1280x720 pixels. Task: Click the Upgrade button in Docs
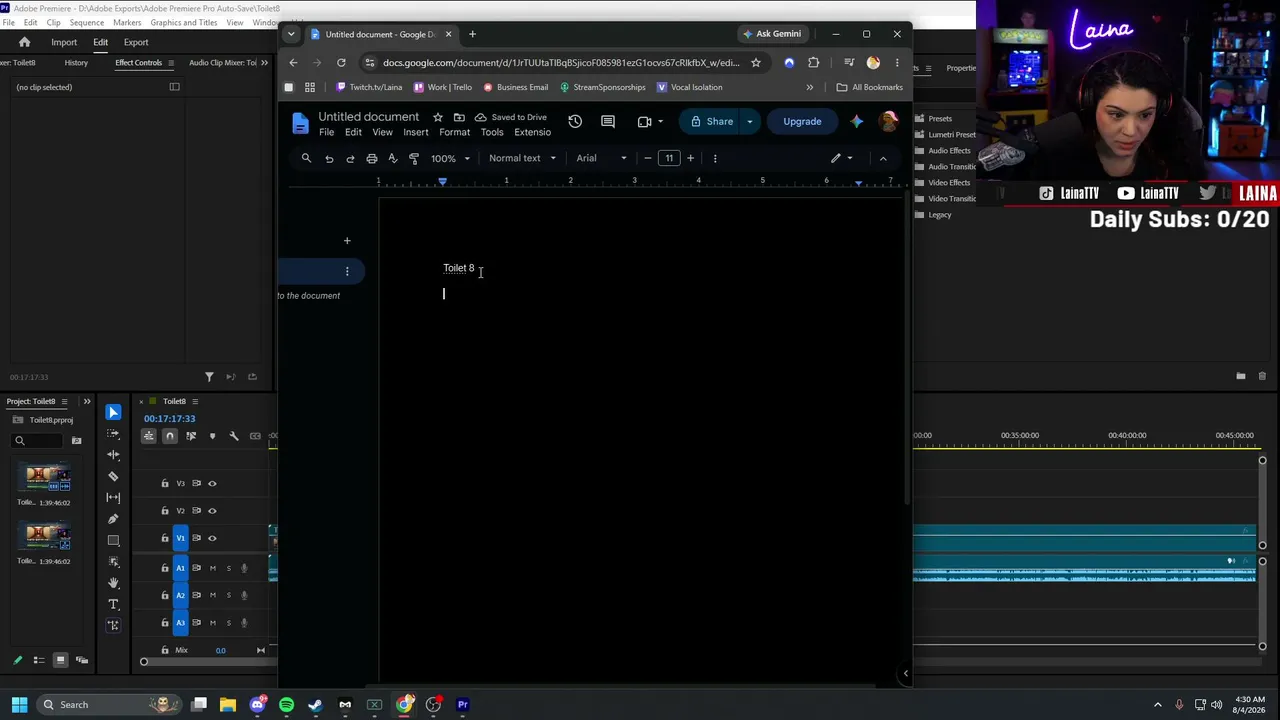(802, 121)
